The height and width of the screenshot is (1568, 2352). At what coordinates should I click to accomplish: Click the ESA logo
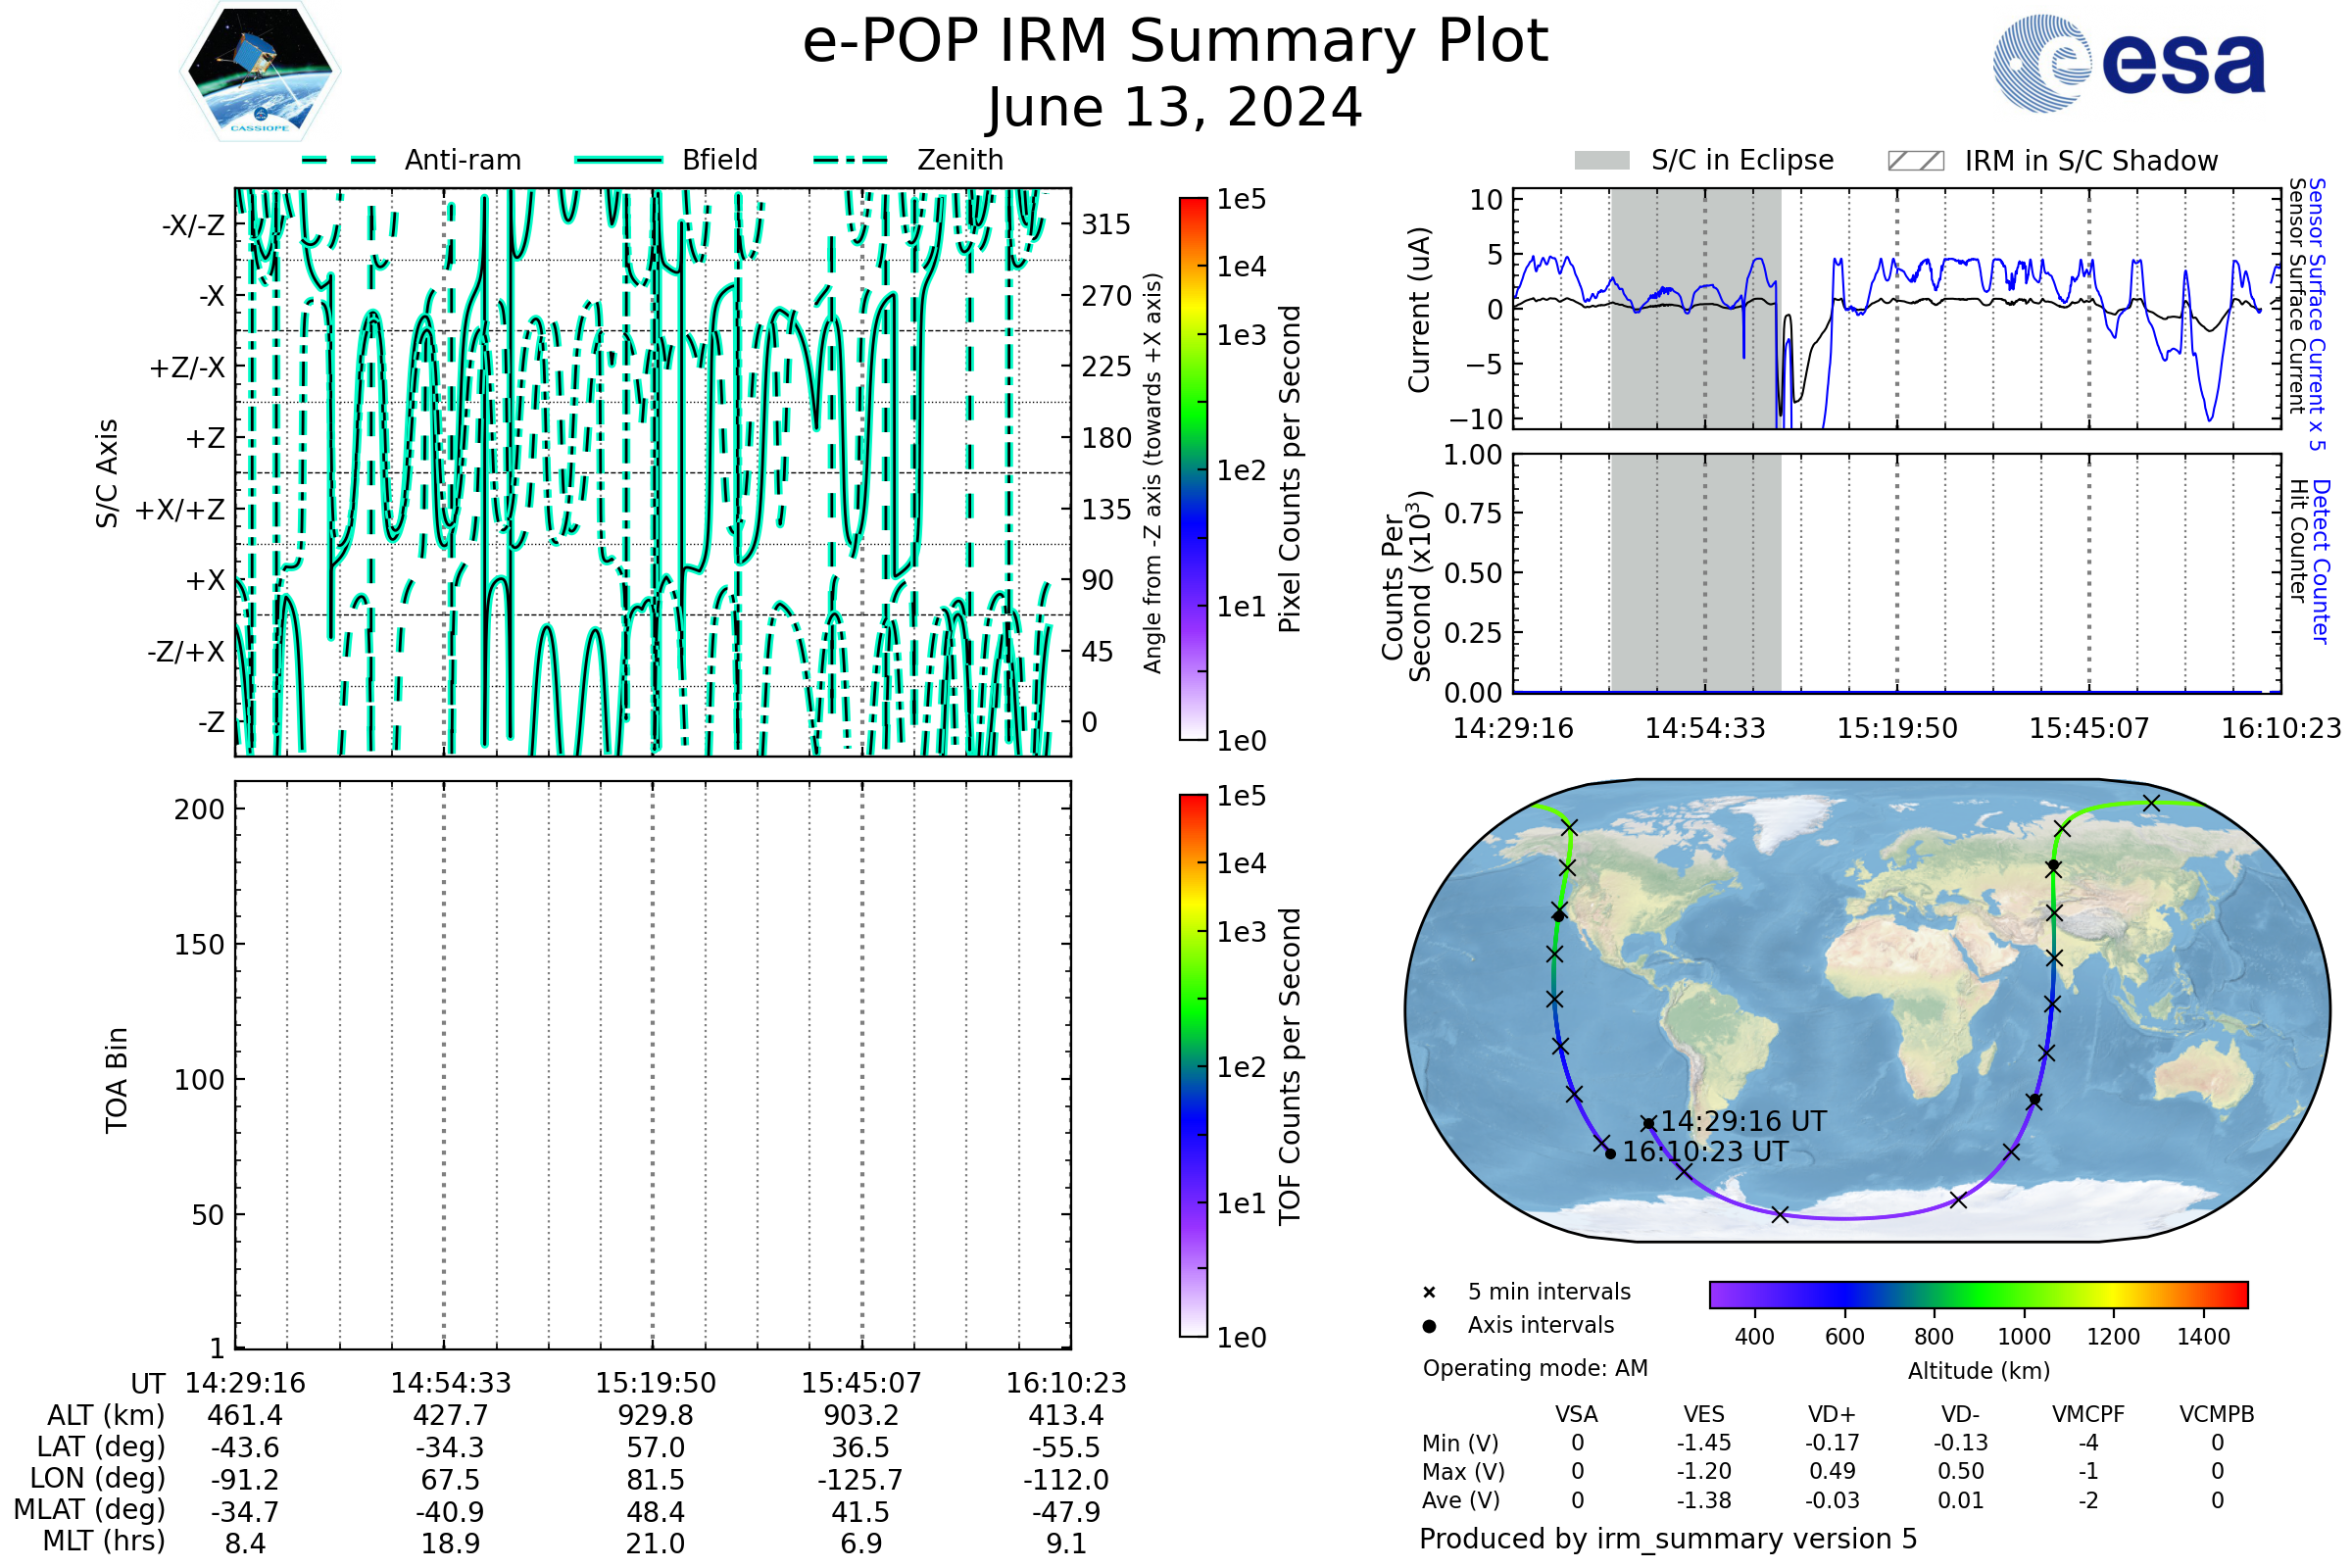2128,64
